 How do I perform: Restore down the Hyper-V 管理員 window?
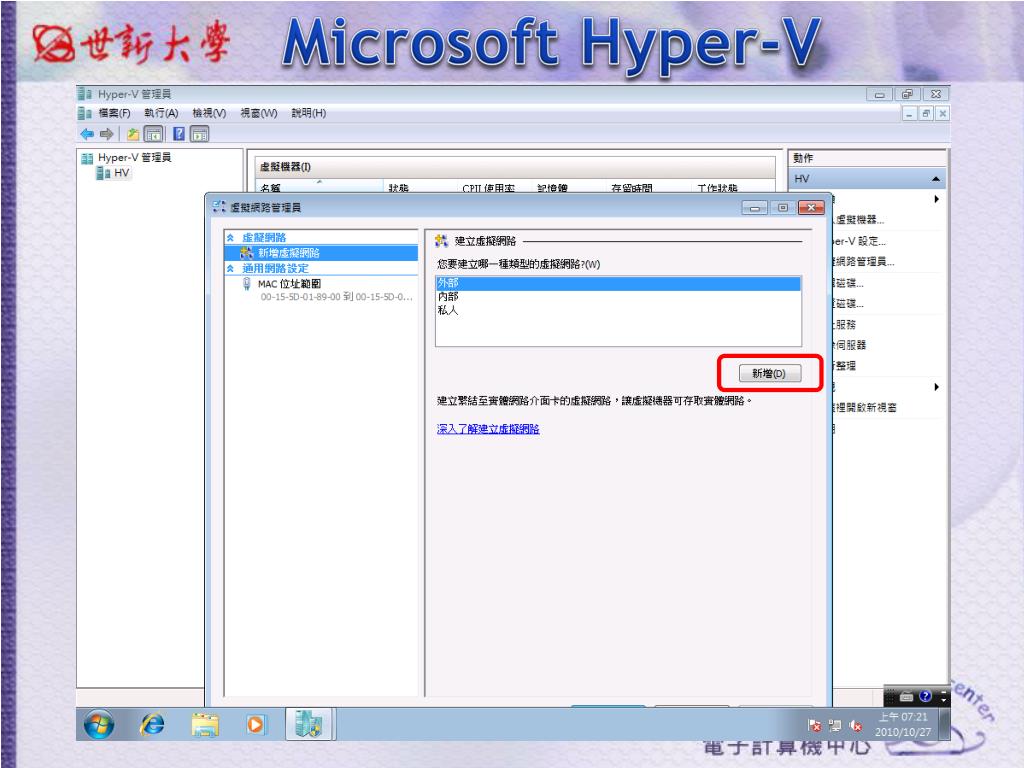(x=907, y=95)
